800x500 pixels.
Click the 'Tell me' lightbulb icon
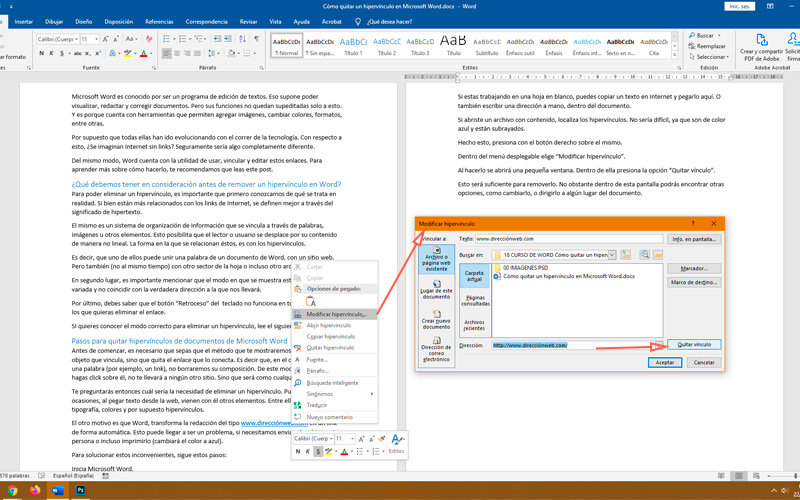358,22
